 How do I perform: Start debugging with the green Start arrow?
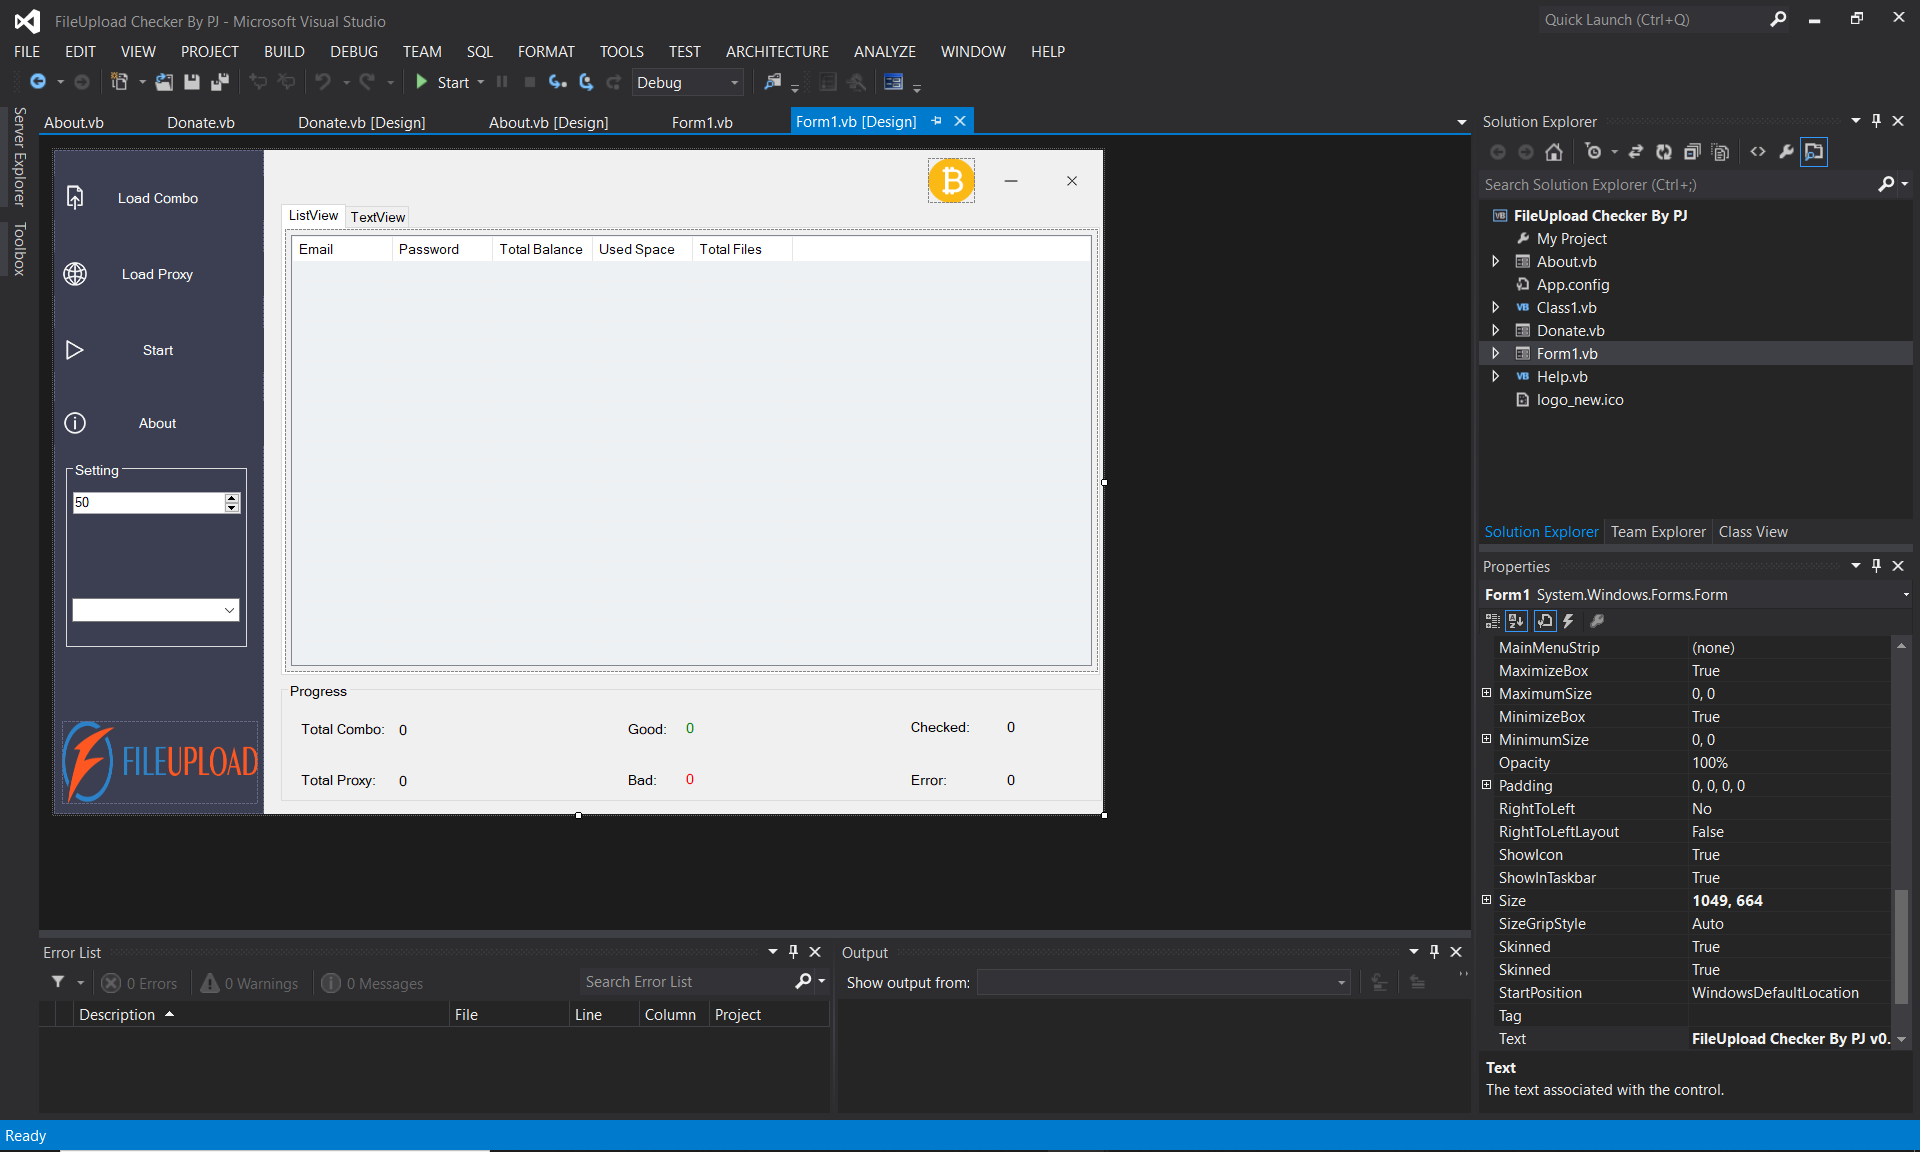tap(421, 82)
